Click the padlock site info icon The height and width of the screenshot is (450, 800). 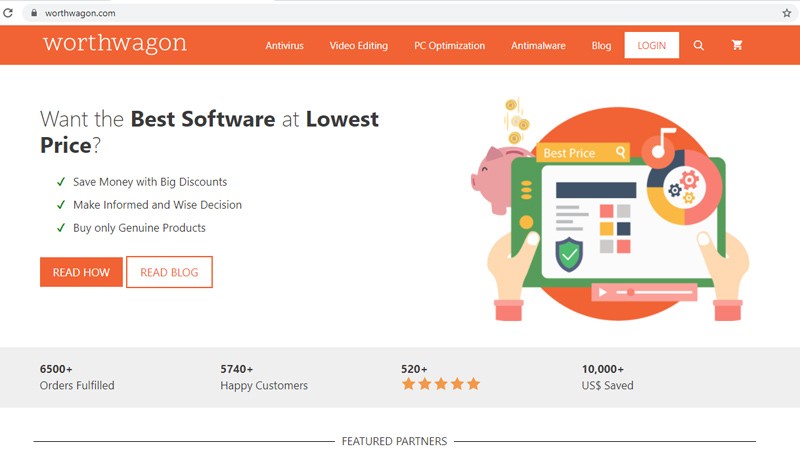[34, 13]
